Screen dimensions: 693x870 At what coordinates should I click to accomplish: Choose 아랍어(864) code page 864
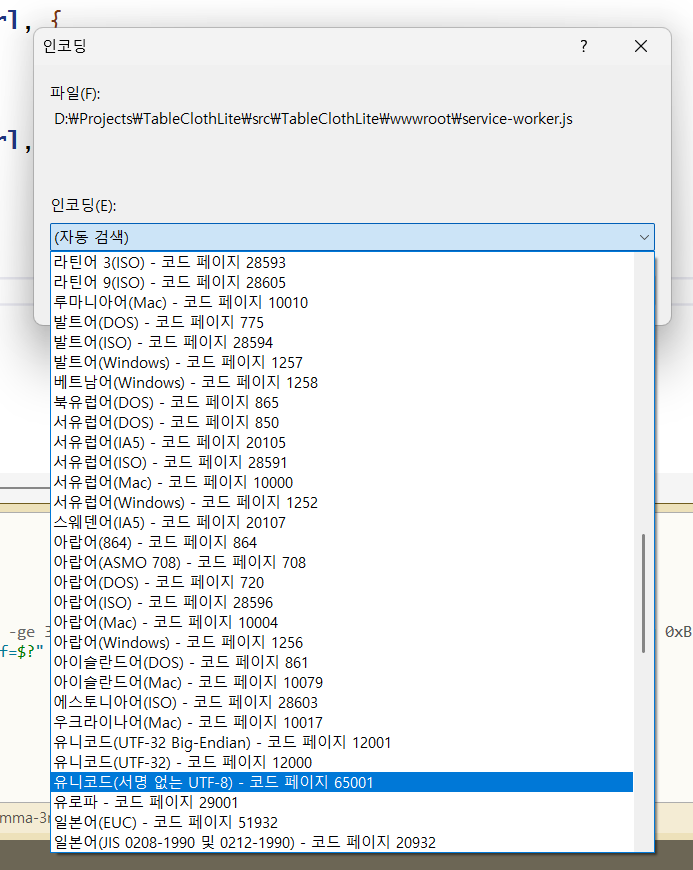tap(342, 542)
